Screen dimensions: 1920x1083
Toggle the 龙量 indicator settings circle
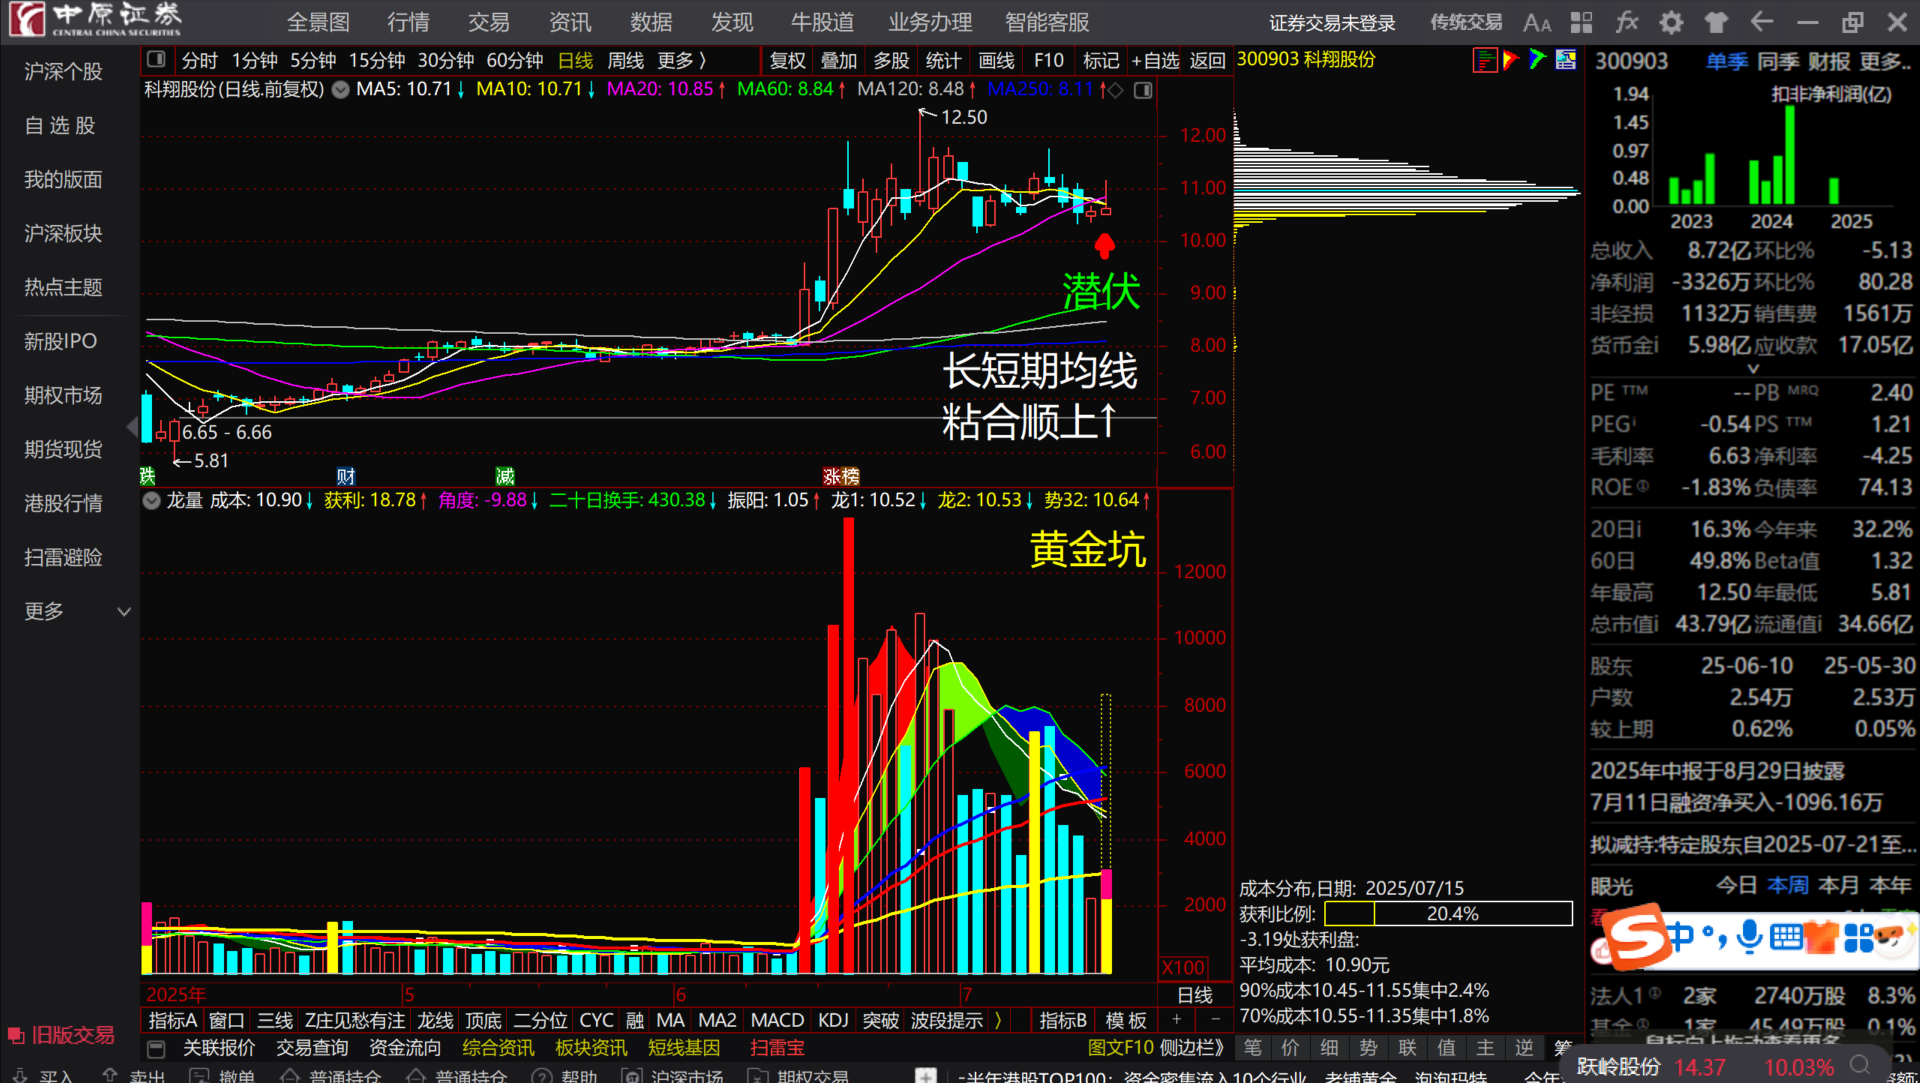pyautogui.click(x=152, y=500)
